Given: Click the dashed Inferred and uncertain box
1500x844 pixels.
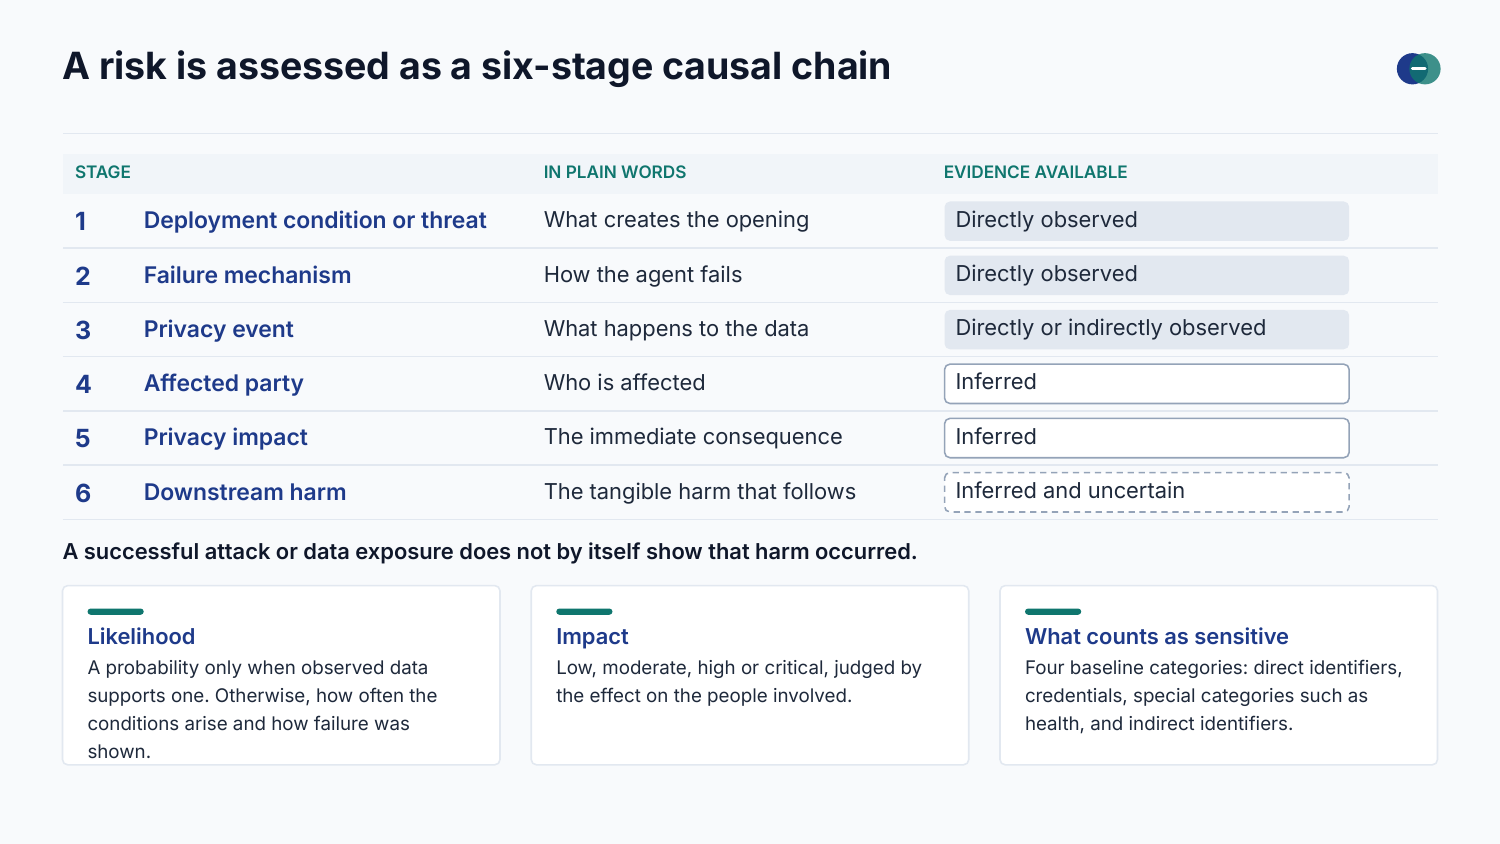Looking at the screenshot, I should [x=1146, y=492].
